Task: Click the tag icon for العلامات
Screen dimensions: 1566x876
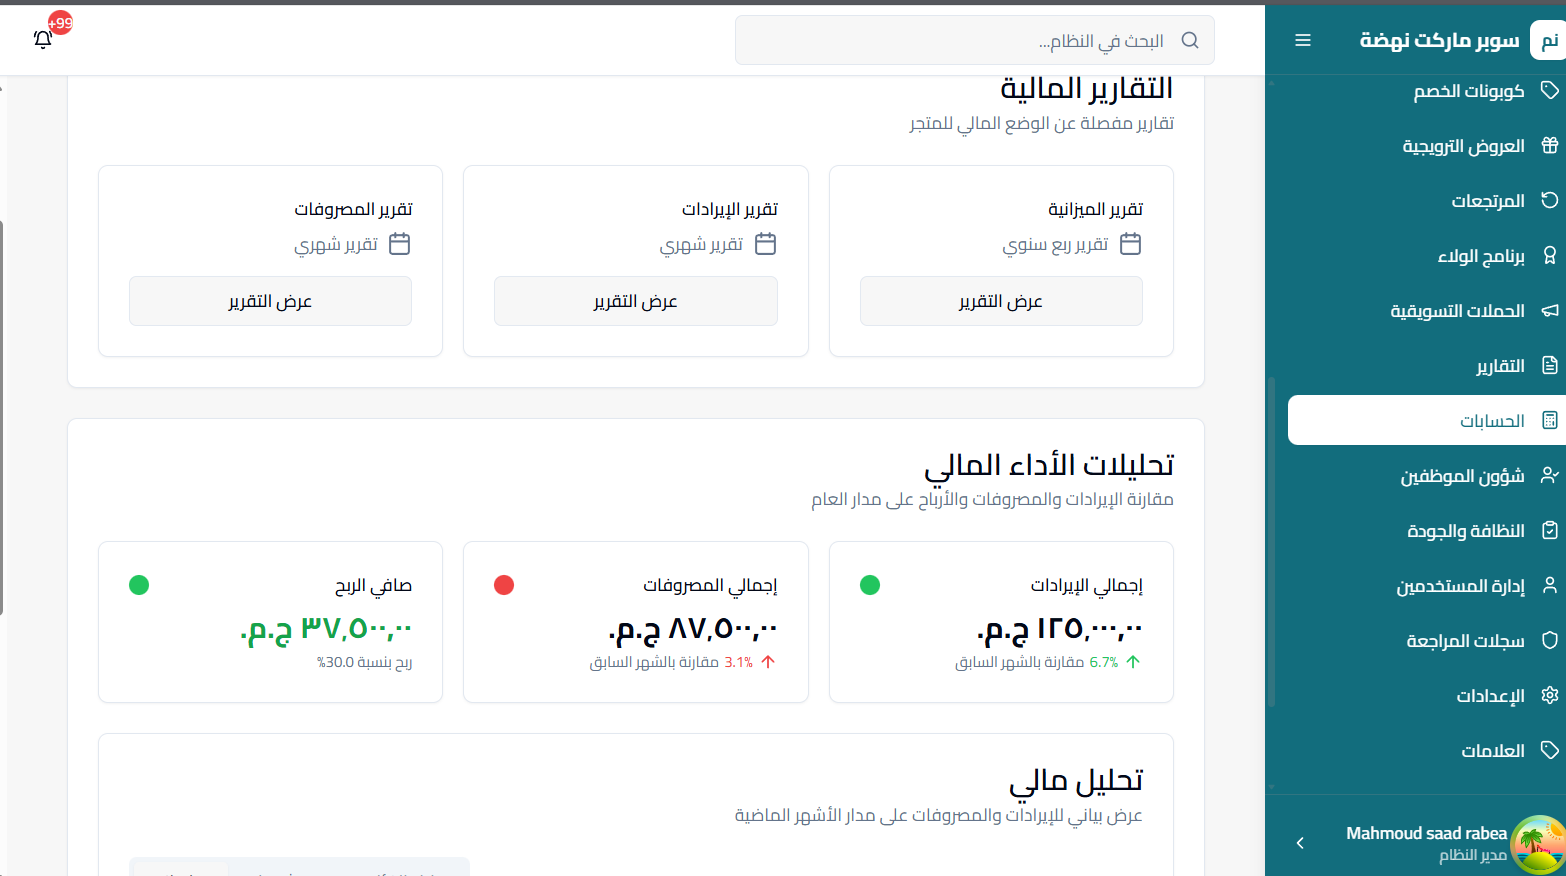Action: click(1549, 750)
